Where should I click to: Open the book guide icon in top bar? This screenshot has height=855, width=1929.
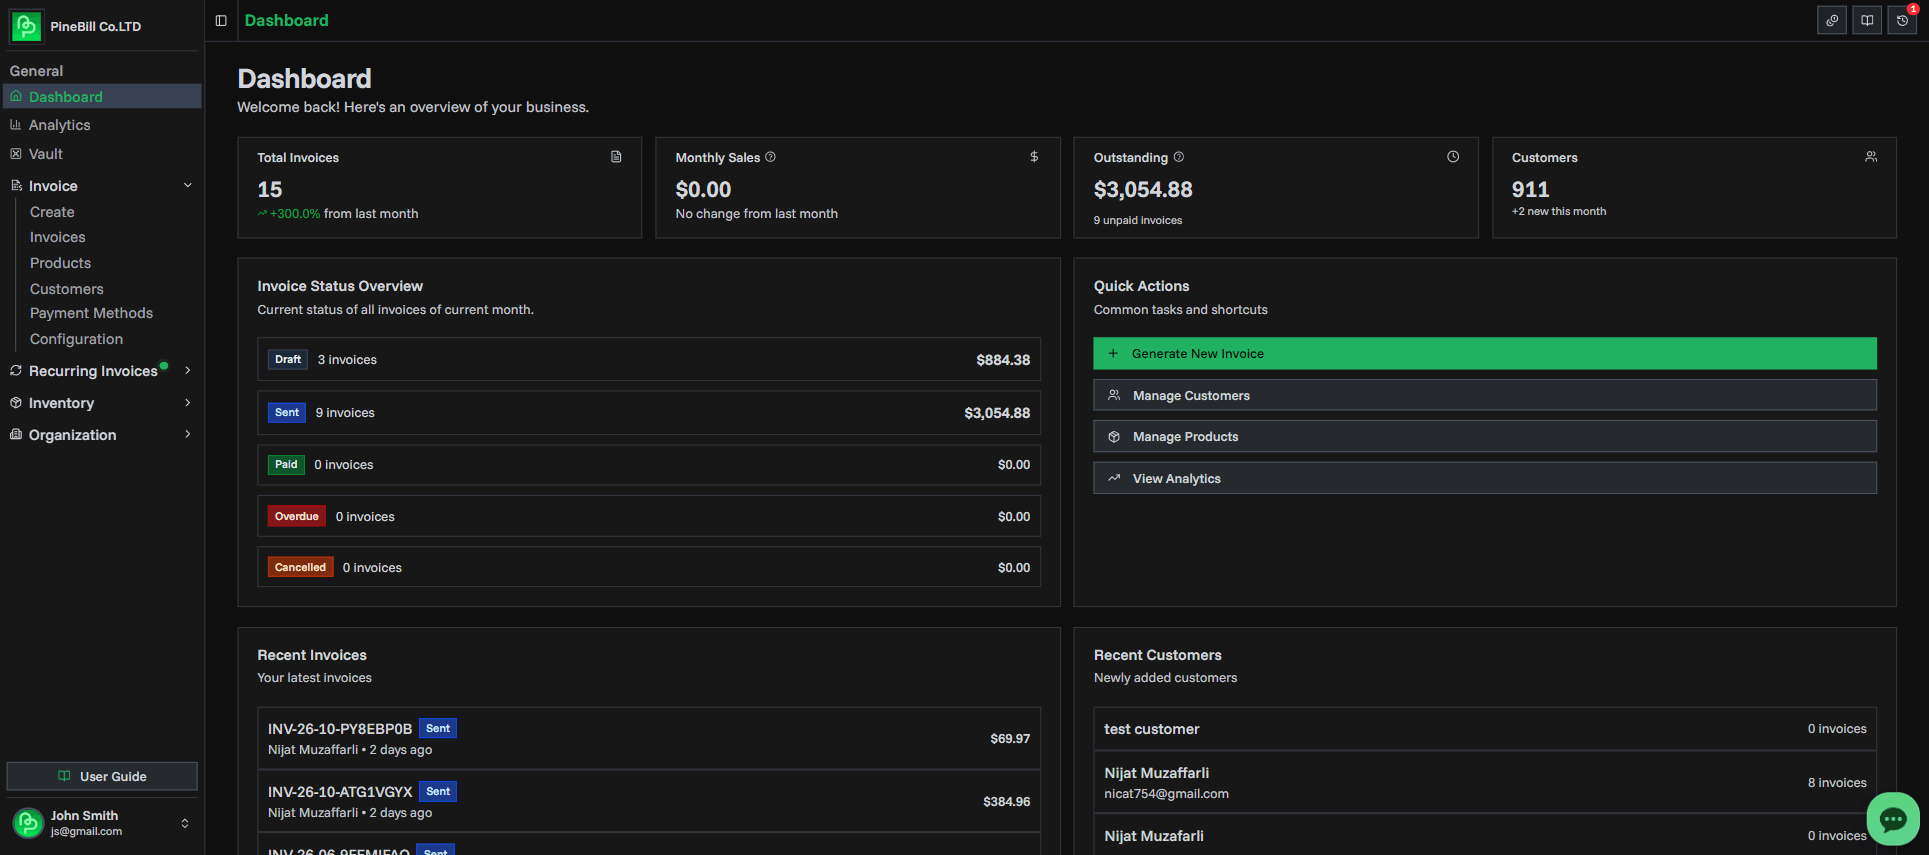[1867, 20]
